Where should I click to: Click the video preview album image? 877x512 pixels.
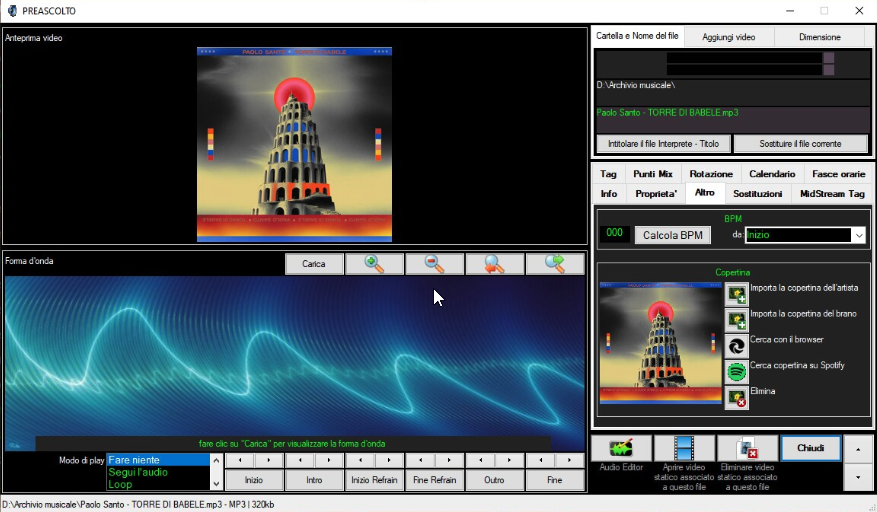click(294, 144)
